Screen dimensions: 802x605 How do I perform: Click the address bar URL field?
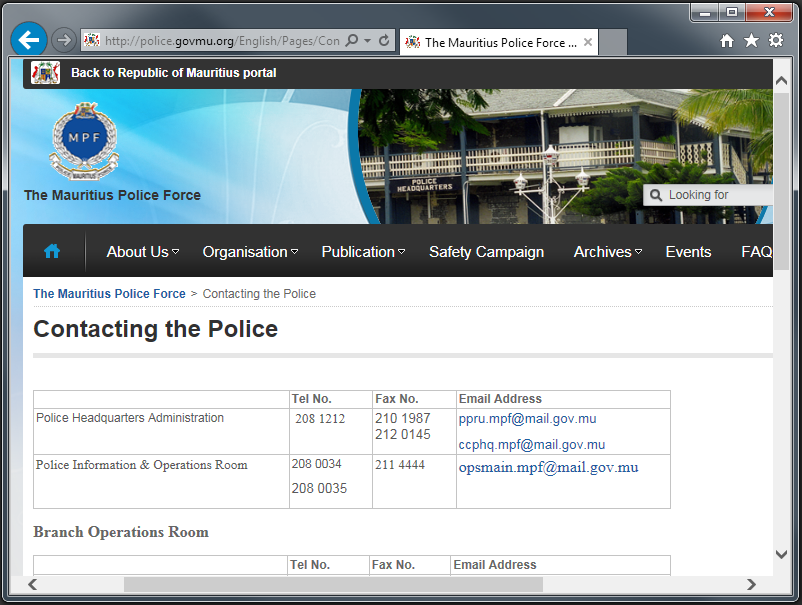coord(222,40)
